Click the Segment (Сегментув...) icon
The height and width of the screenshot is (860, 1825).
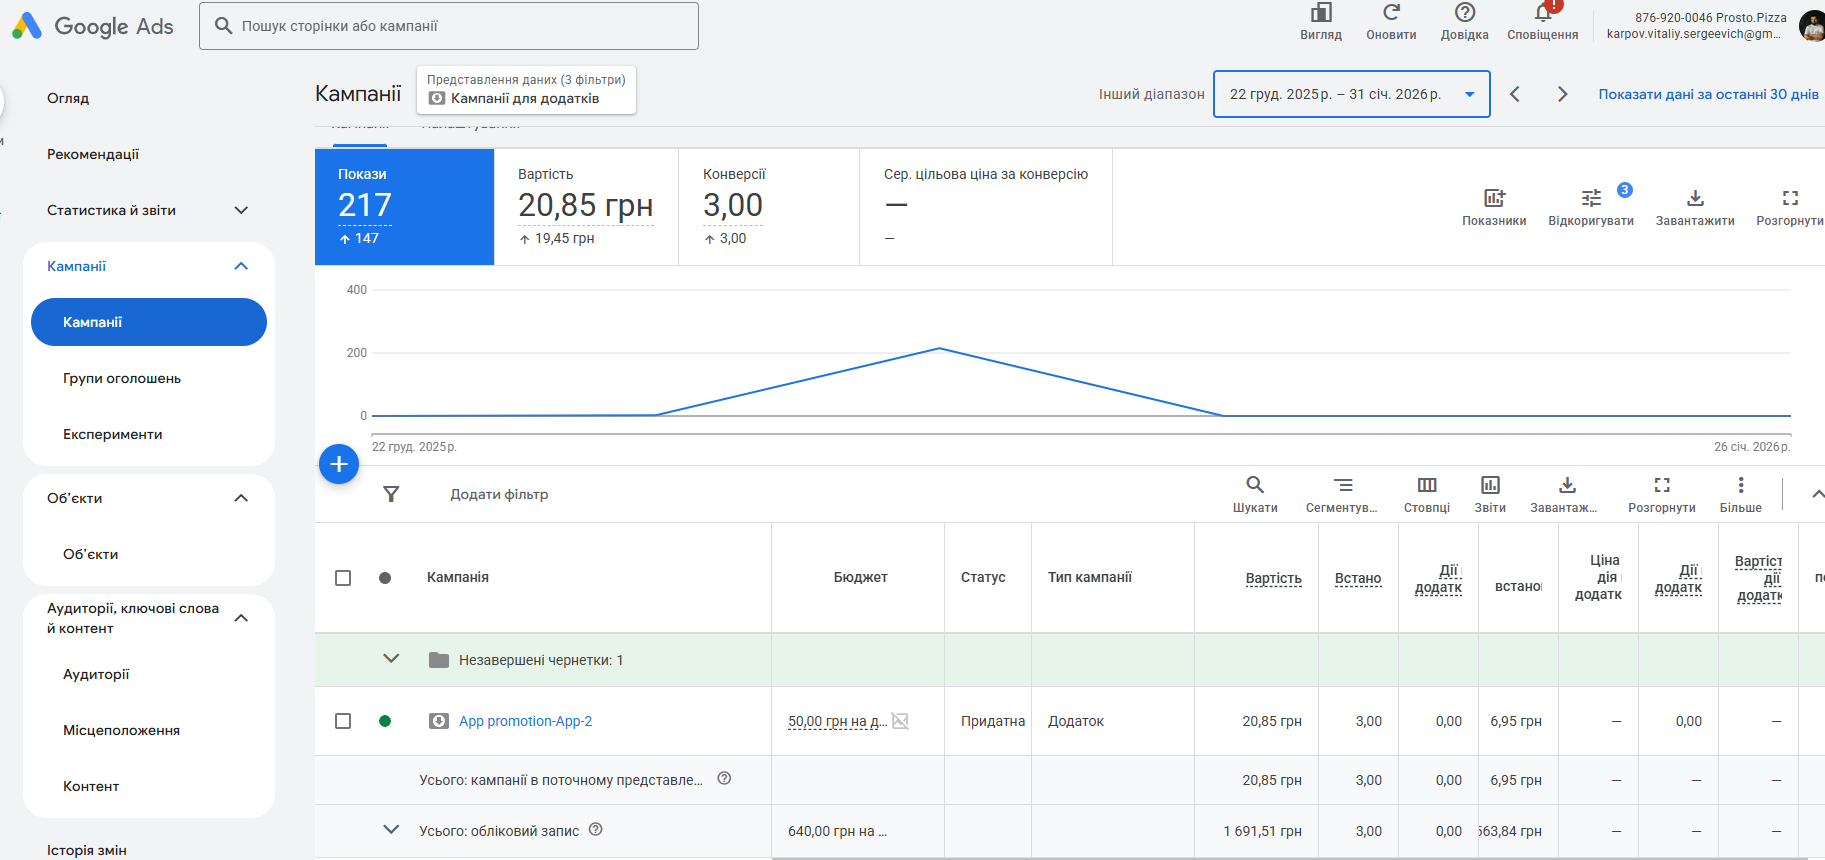click(1342, 485)
